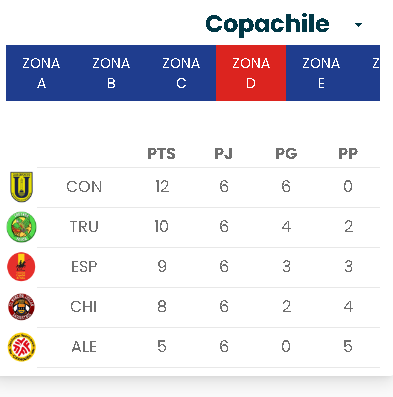Click the PTS column header
This screenshot has height=397, width=393.
(161, 154)
